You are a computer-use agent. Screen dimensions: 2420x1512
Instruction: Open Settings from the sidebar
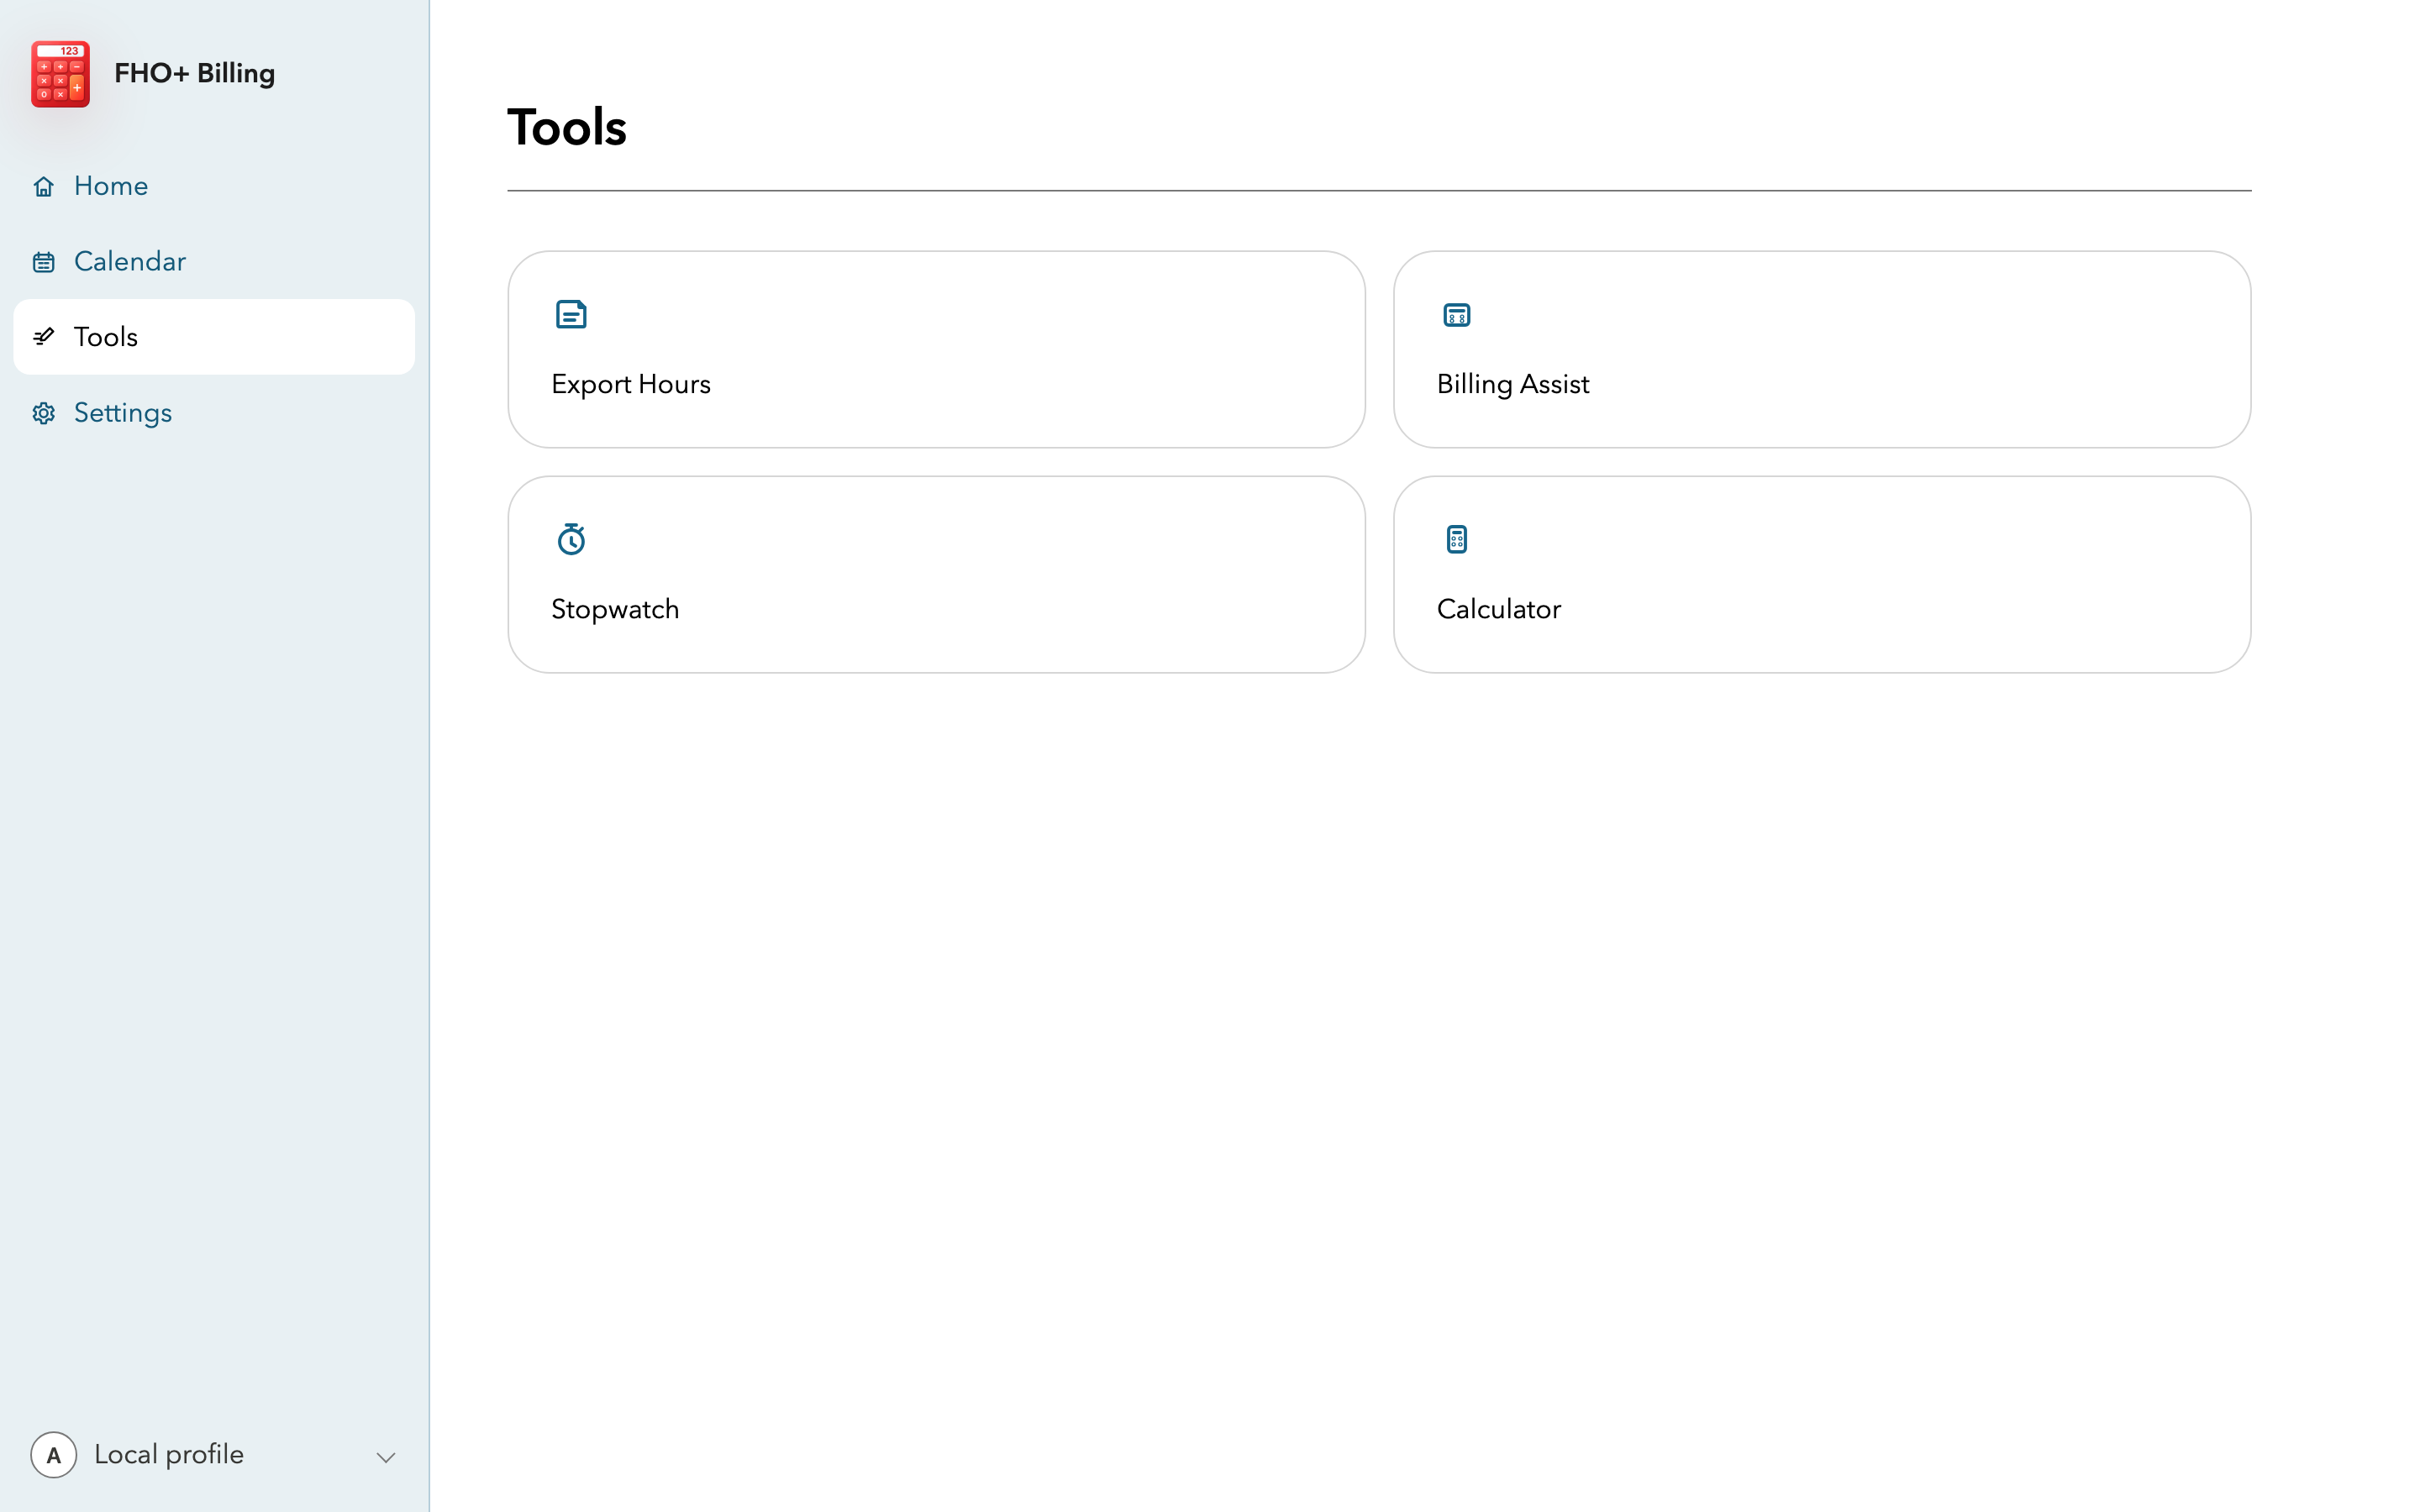214,413
